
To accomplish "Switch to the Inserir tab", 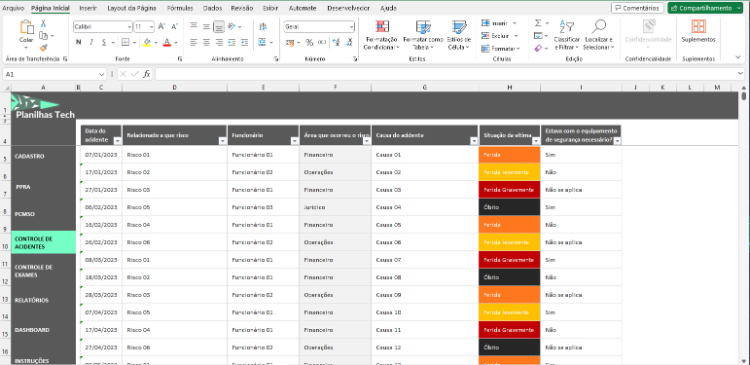I will point(88,8).
